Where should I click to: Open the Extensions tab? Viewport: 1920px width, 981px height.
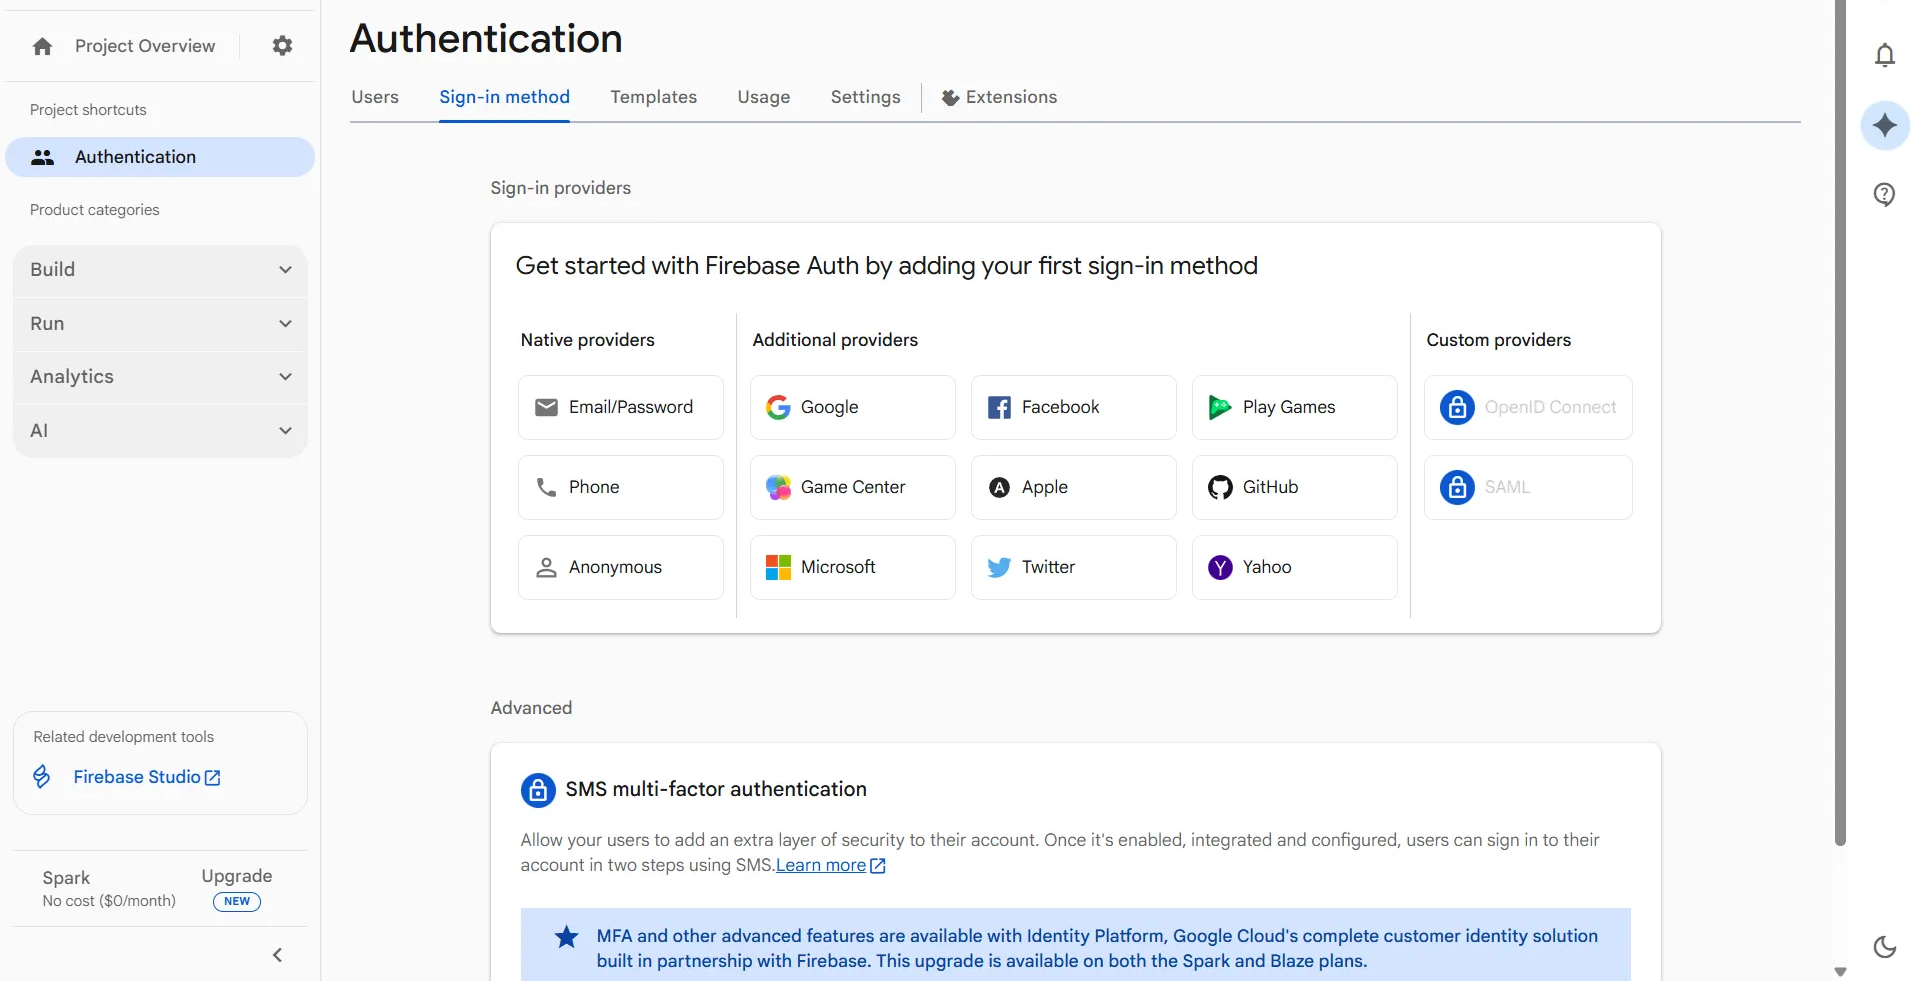(x=999, y=97)
